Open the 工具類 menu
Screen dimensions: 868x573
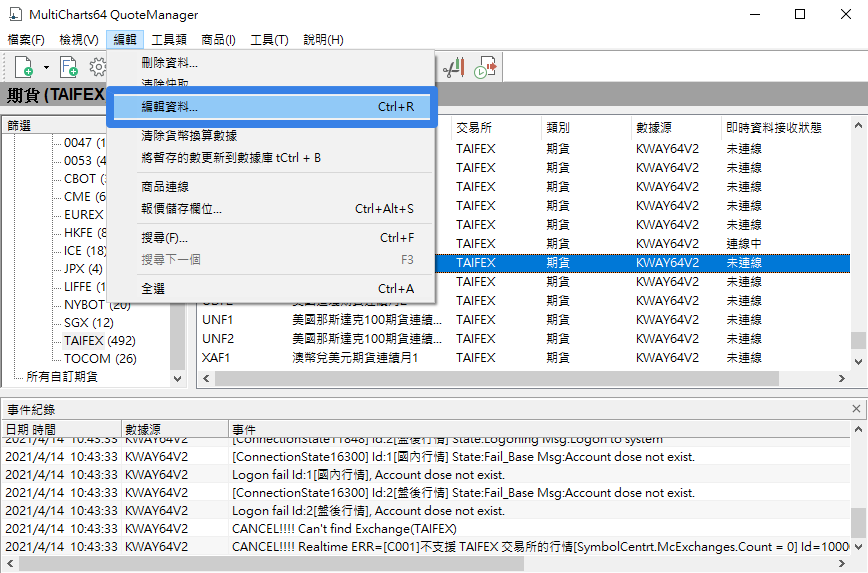coord(169,40)
